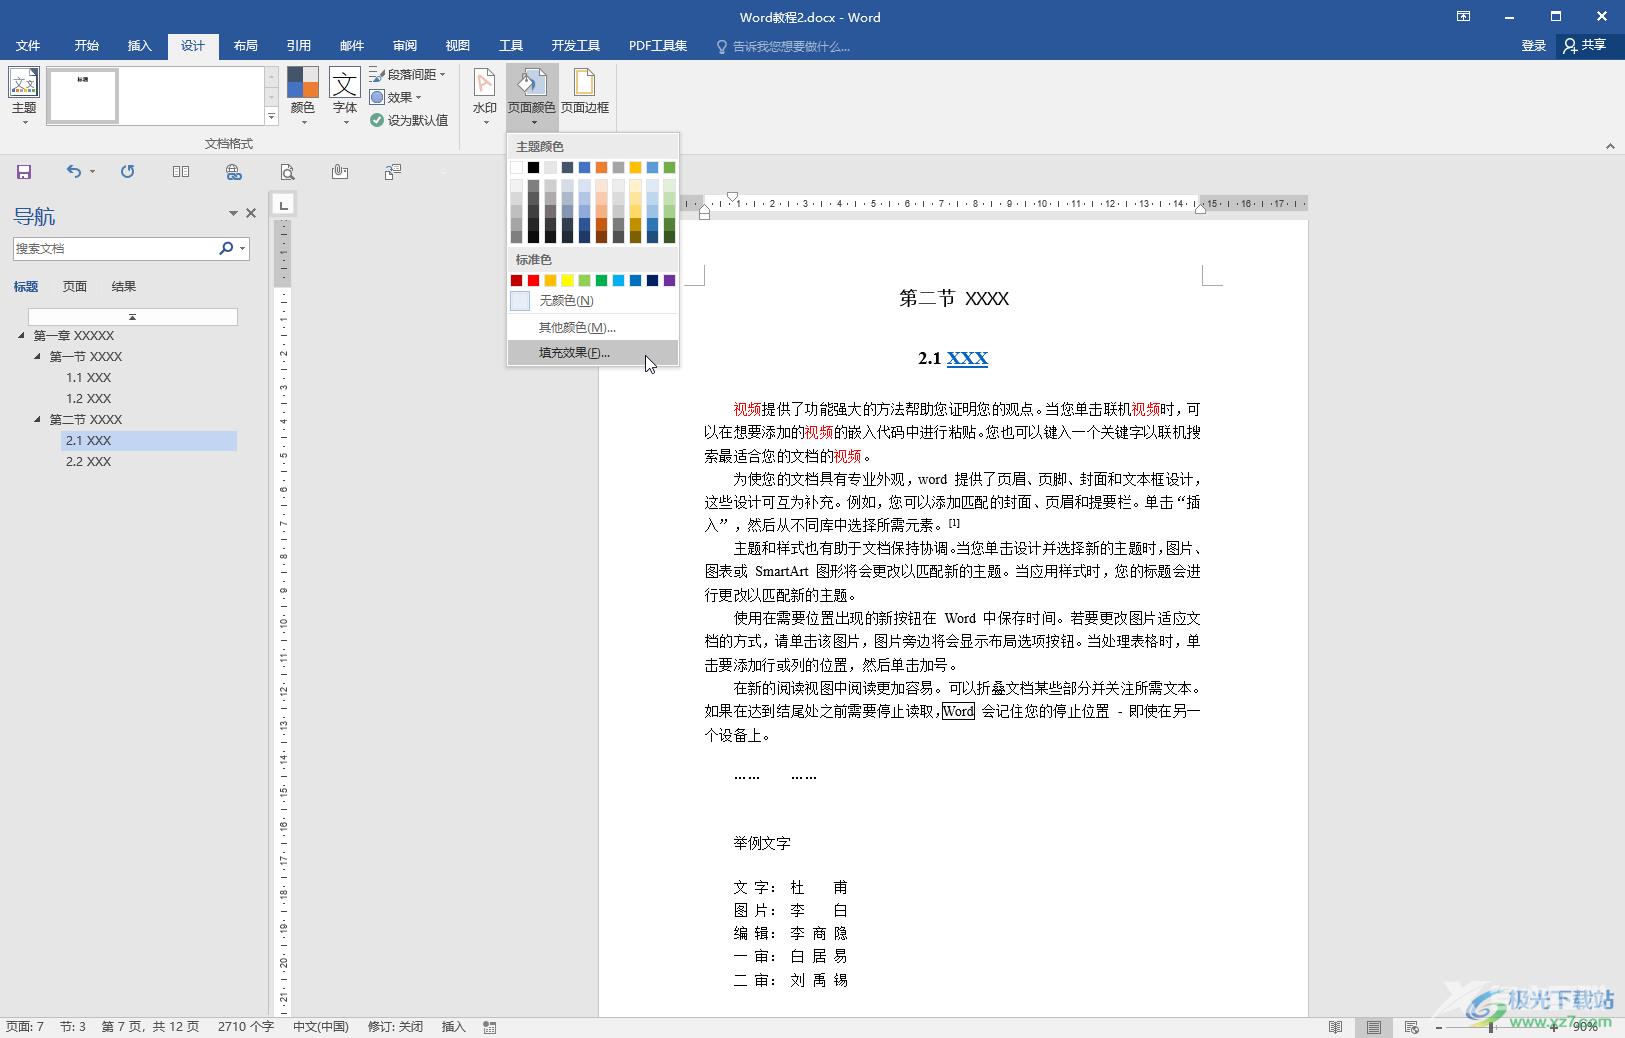Screen dimensions: 1625x1038
Task: Switch to read mode view icon
Action: click(1335, 1027)
